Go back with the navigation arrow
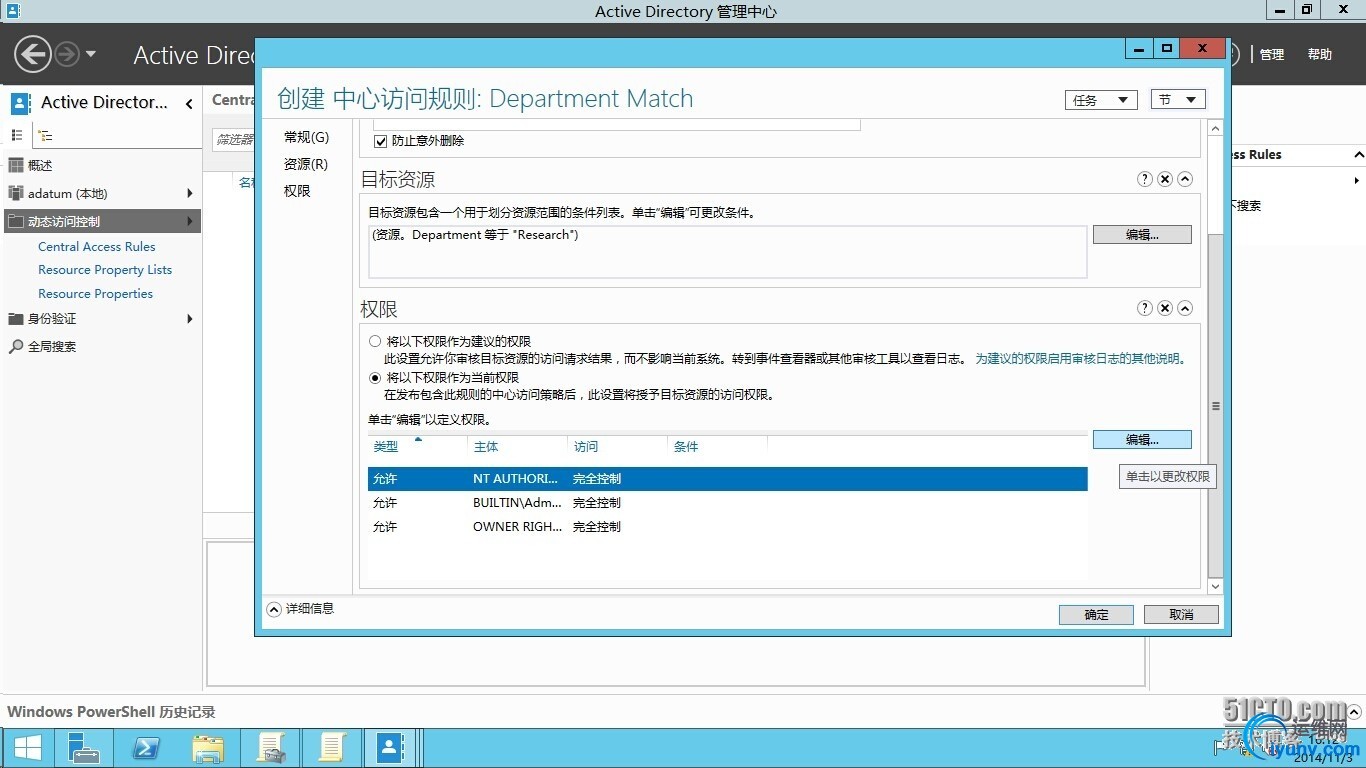Screen dimensions: 1366x768 (x=33, y=54)
